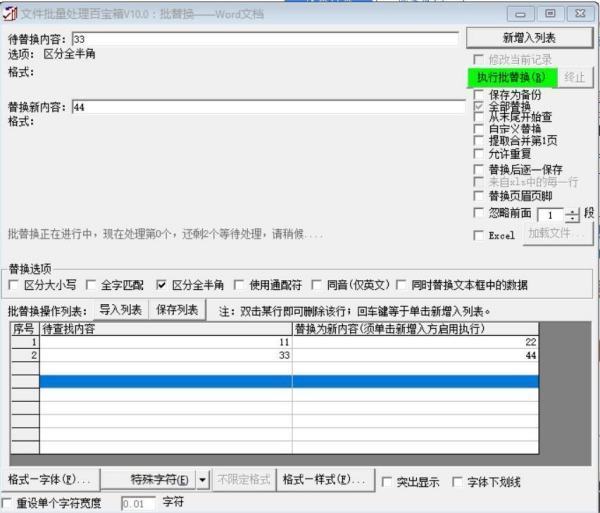Enable the 突出显示 highlight checkbox
This screenshot has height=513, width=600.
pos(387,482)
